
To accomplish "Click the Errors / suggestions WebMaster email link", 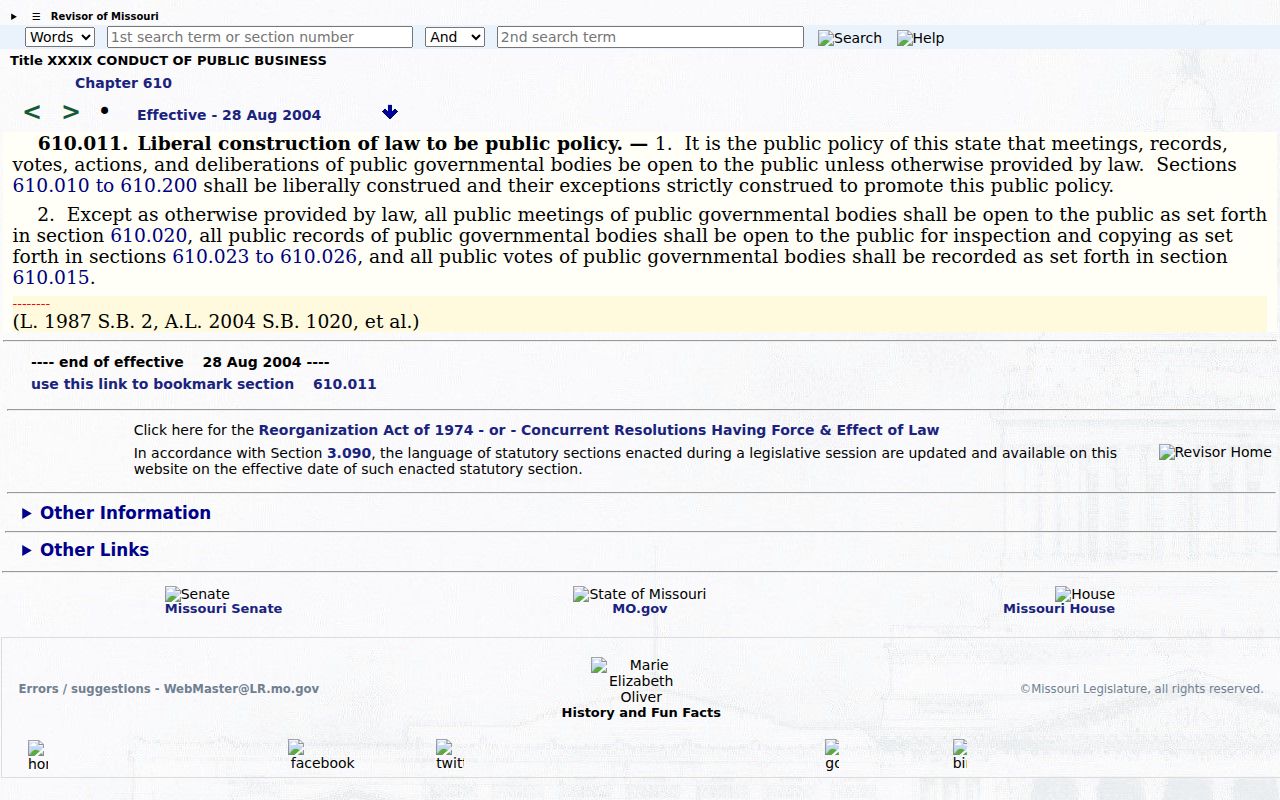I will (x=169, y=689).
